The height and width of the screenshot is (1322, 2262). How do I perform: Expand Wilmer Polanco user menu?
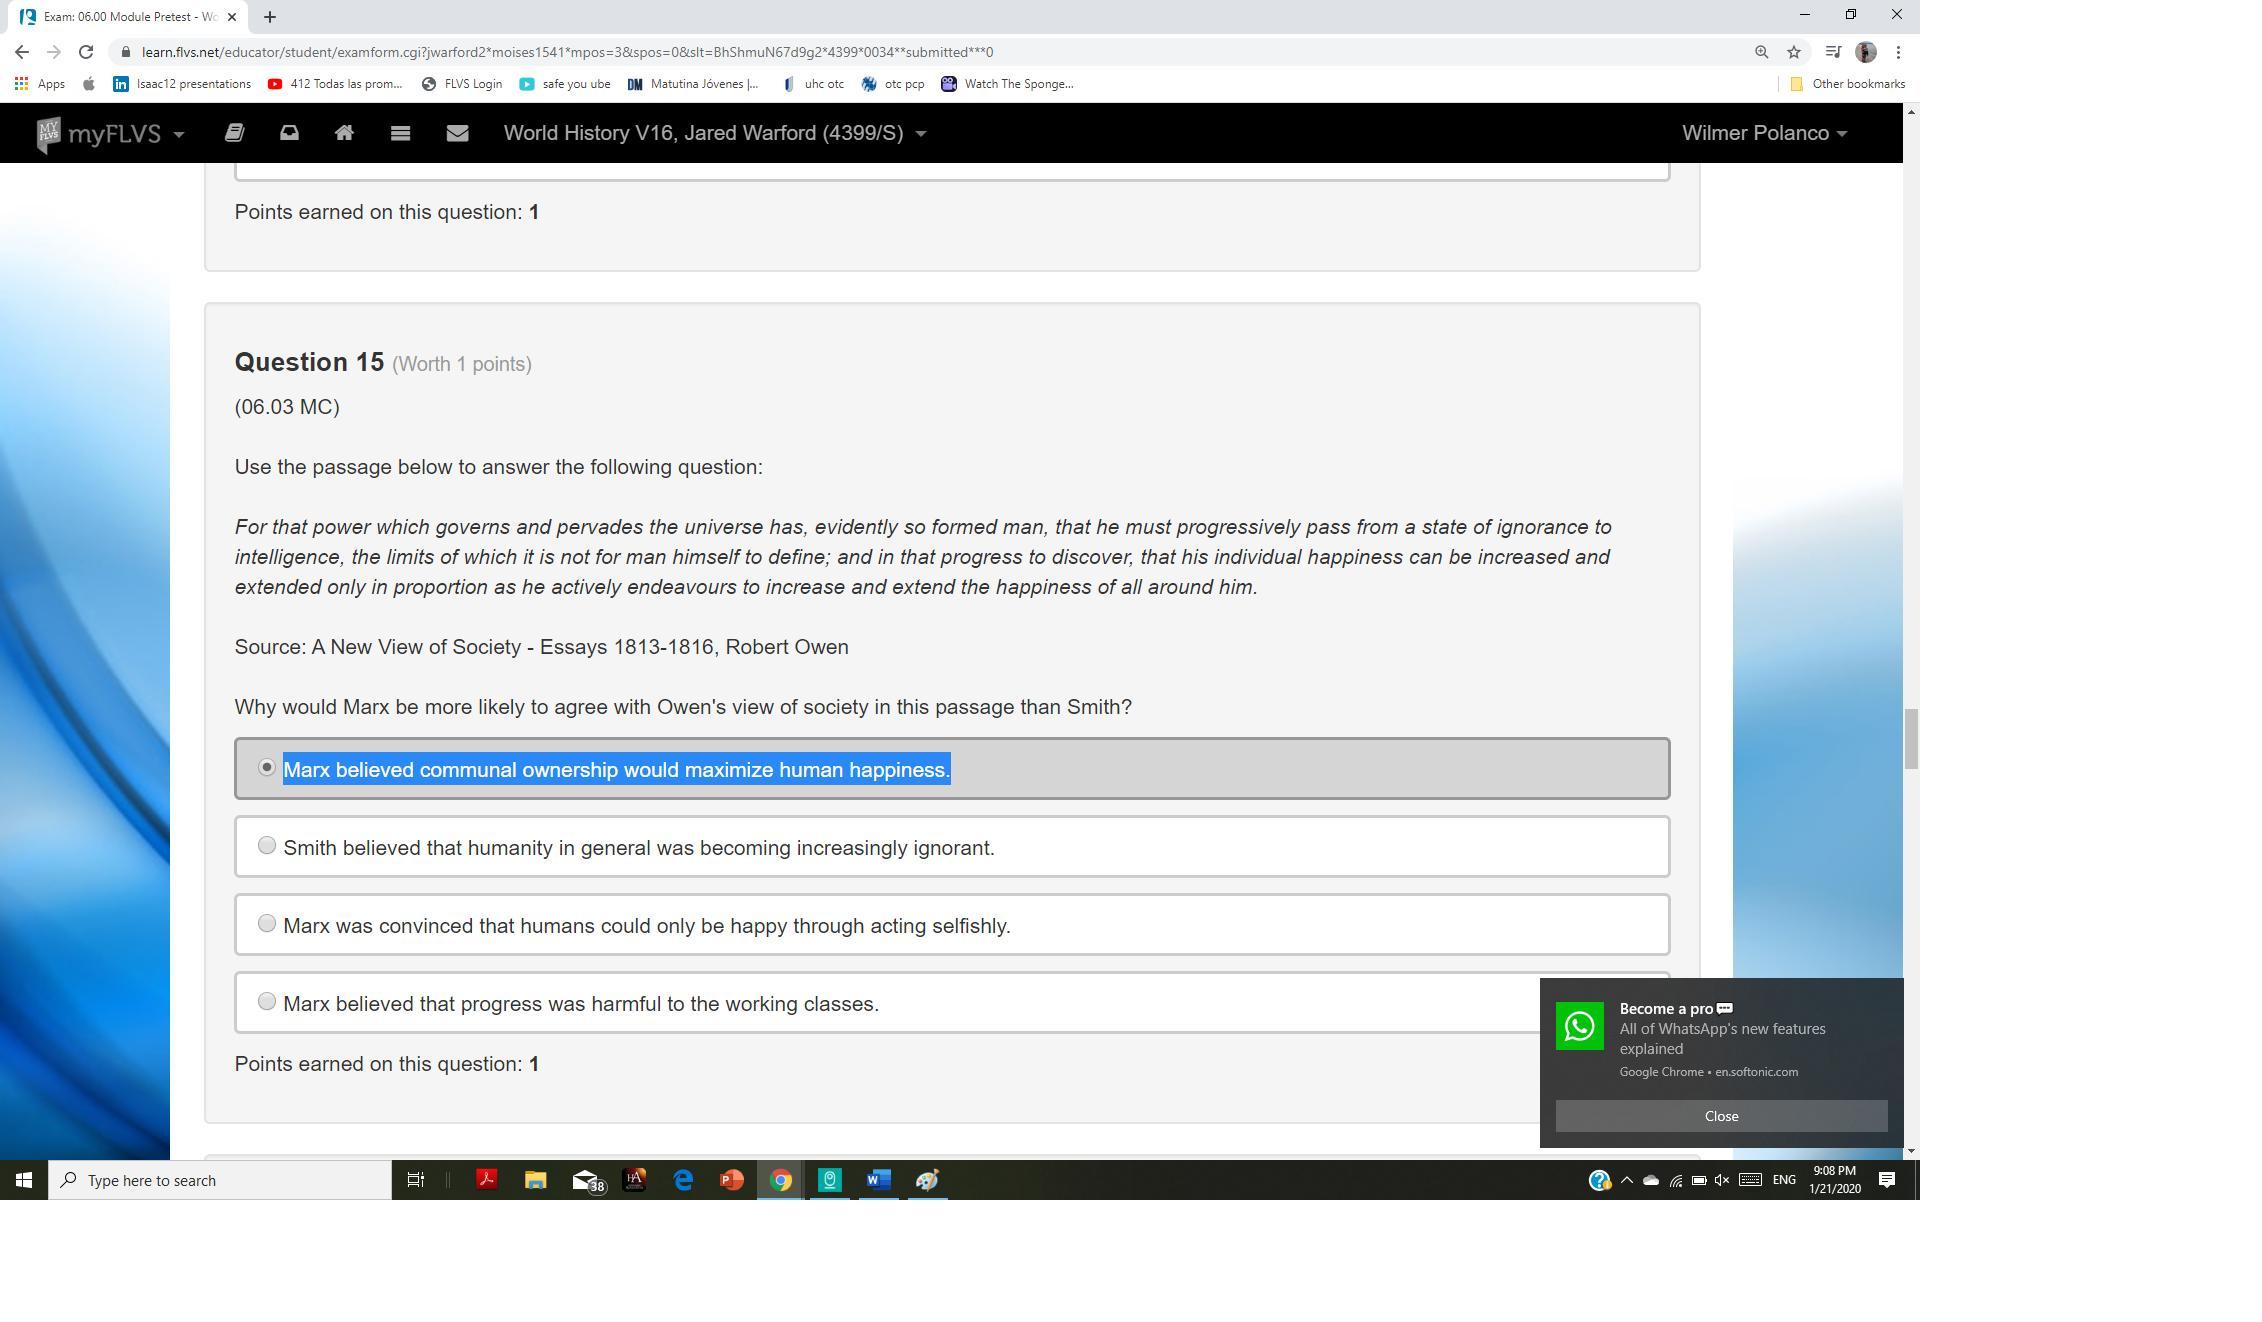coord(1763,133)
